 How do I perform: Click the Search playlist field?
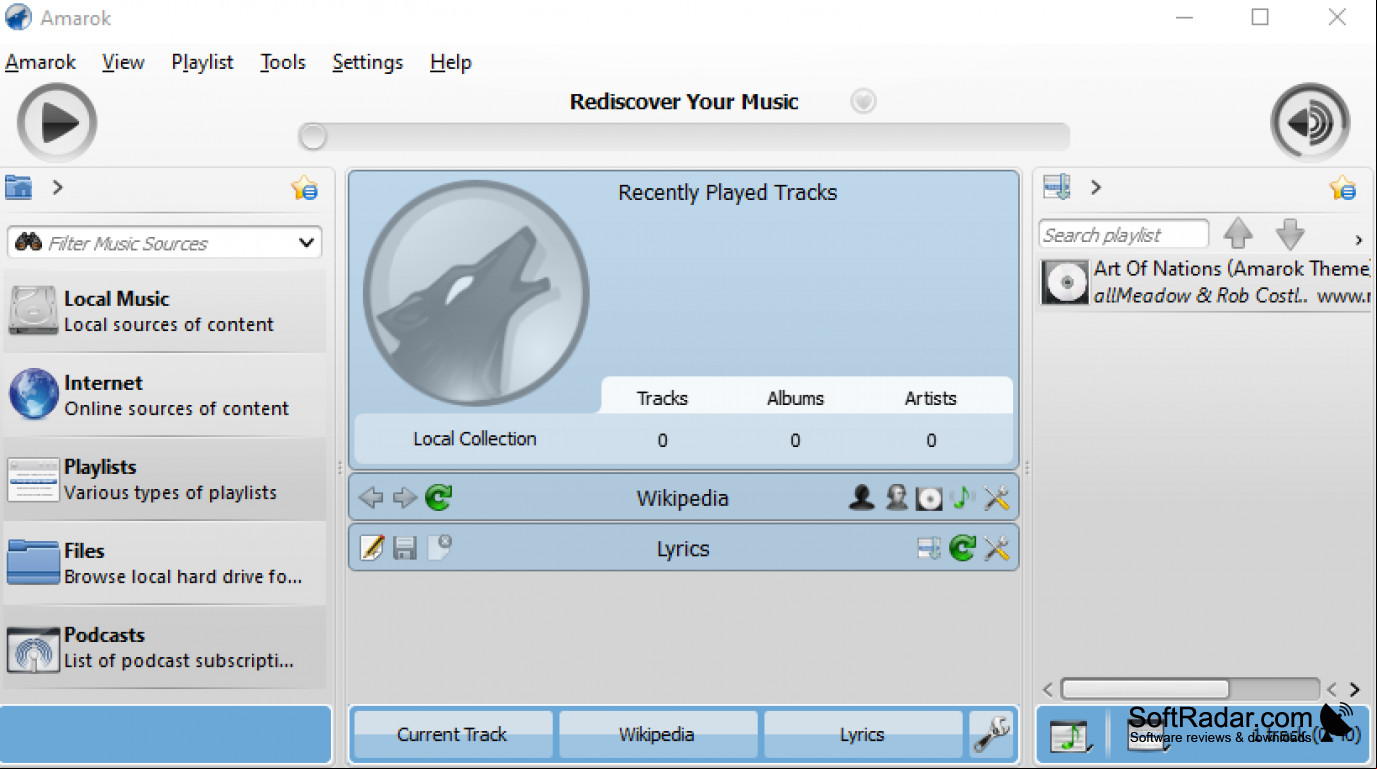1123,235
